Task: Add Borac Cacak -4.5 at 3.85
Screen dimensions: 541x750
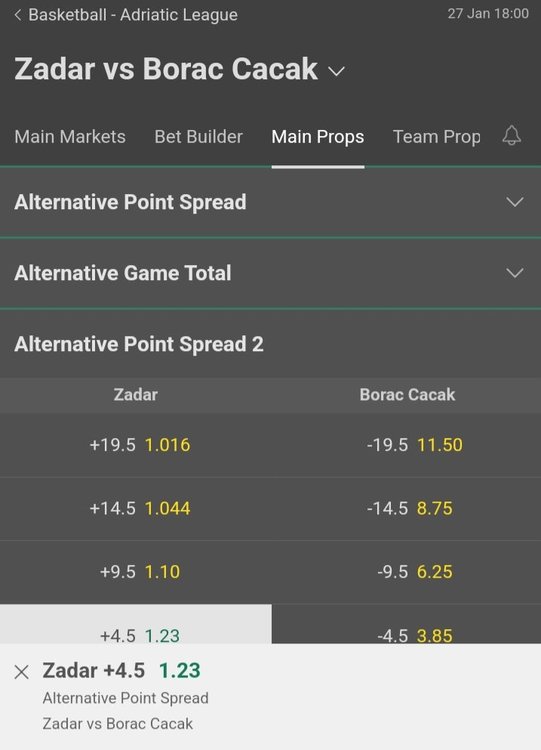Action: click(x=407, y=624)
